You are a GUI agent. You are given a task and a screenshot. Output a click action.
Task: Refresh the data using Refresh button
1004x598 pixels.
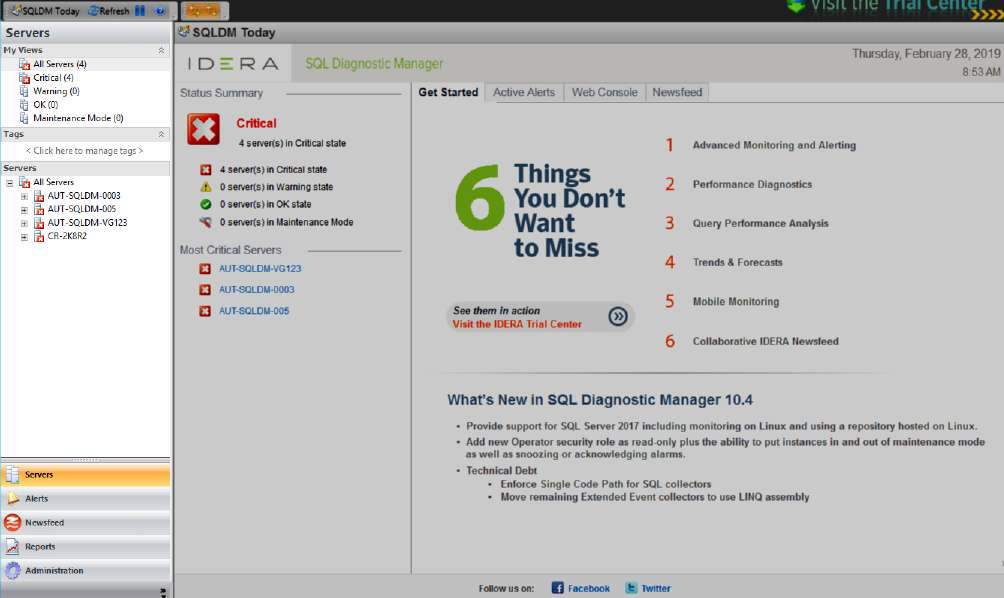pyautogui.click(x=109, y=11)
